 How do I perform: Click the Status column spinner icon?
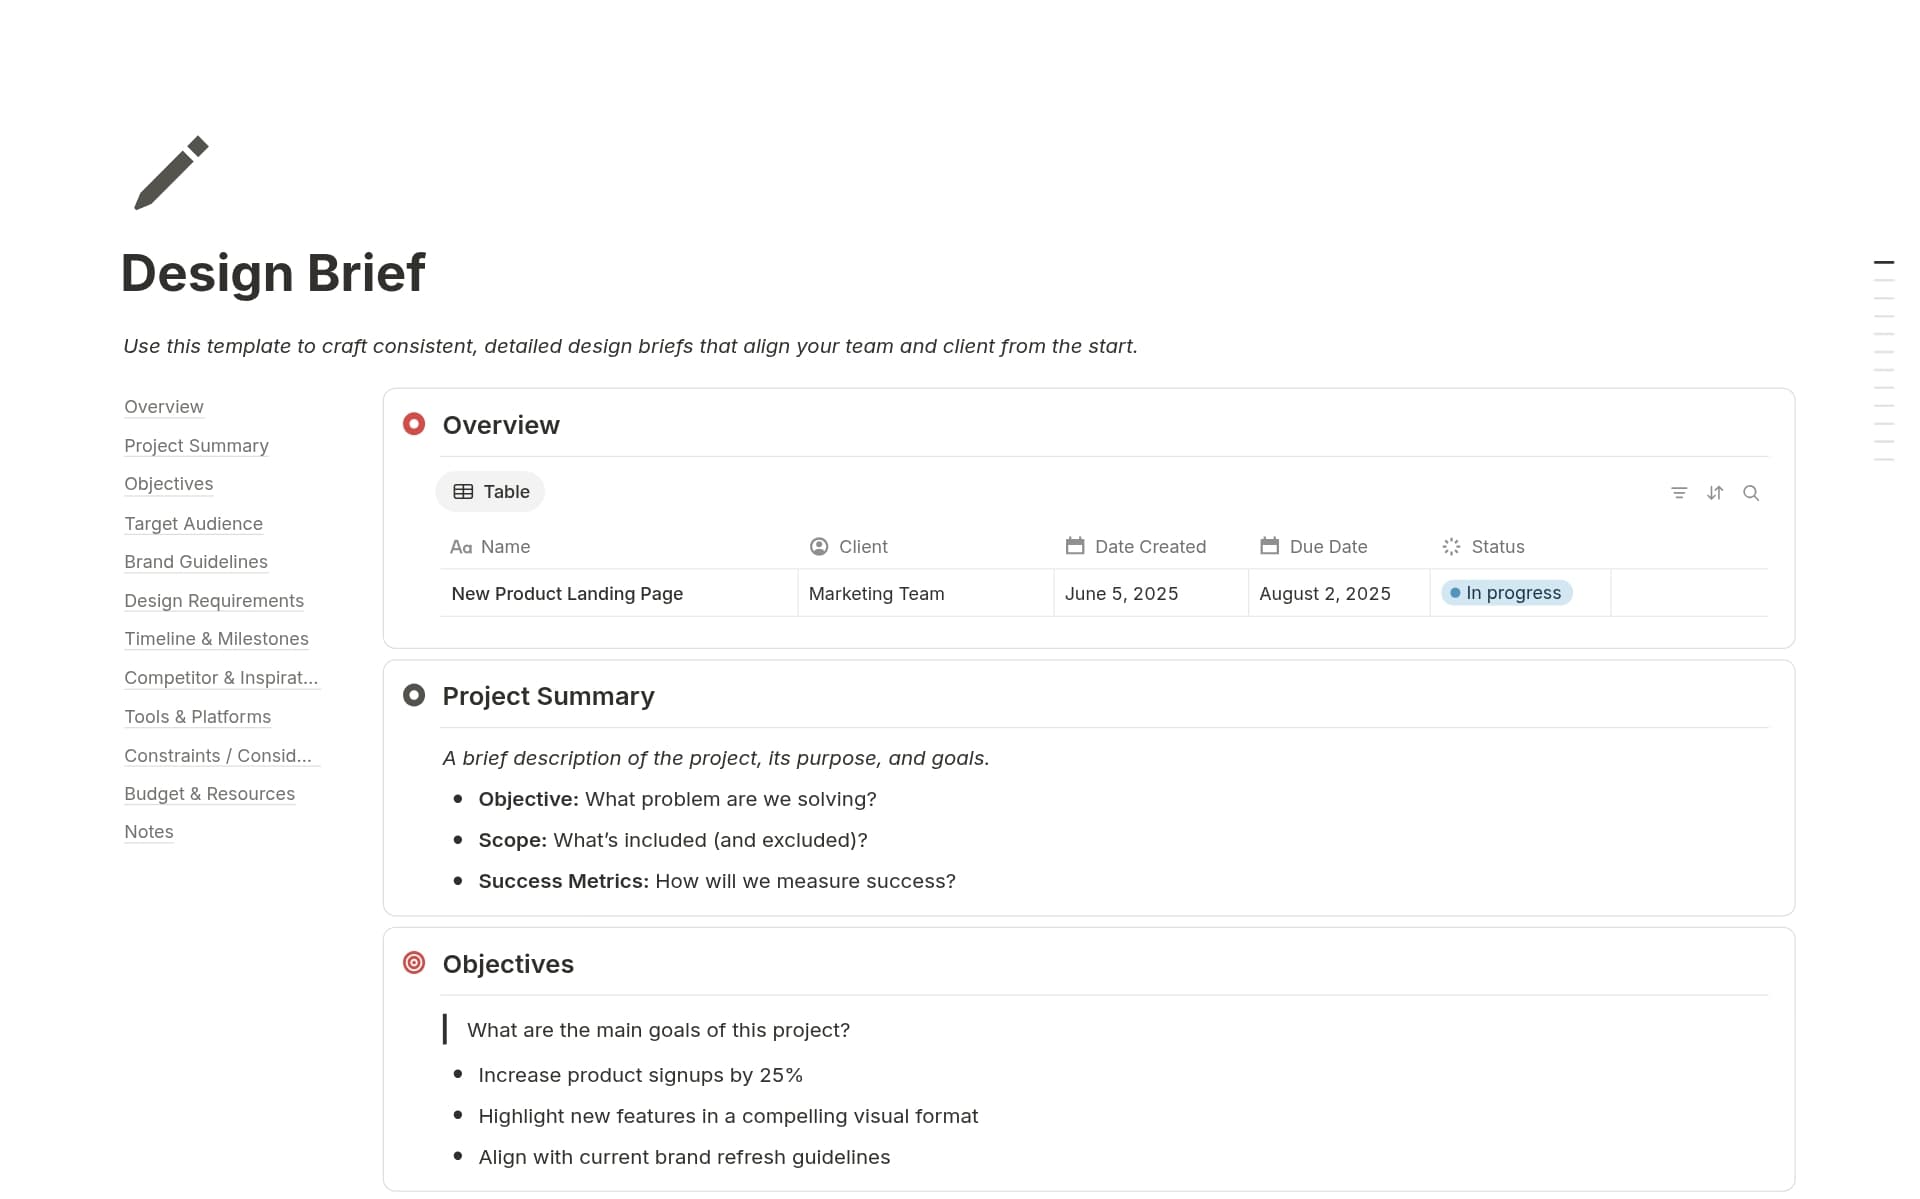pyautogui.click(x=1451, y=546)
